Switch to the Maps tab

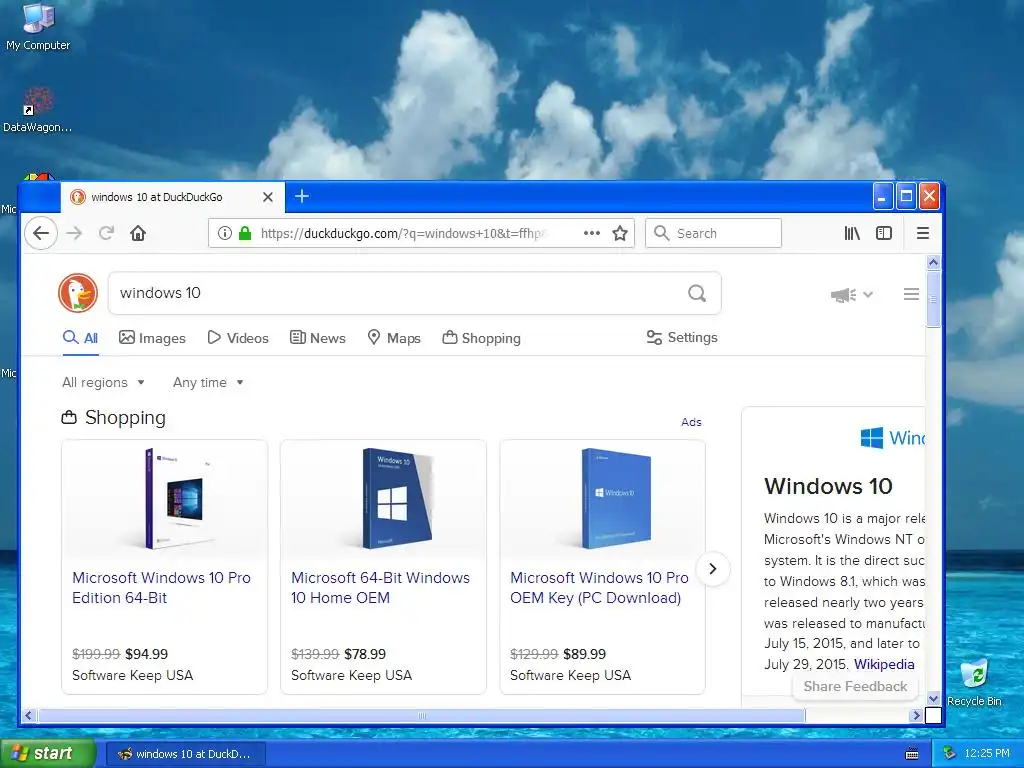coord(394,338)
